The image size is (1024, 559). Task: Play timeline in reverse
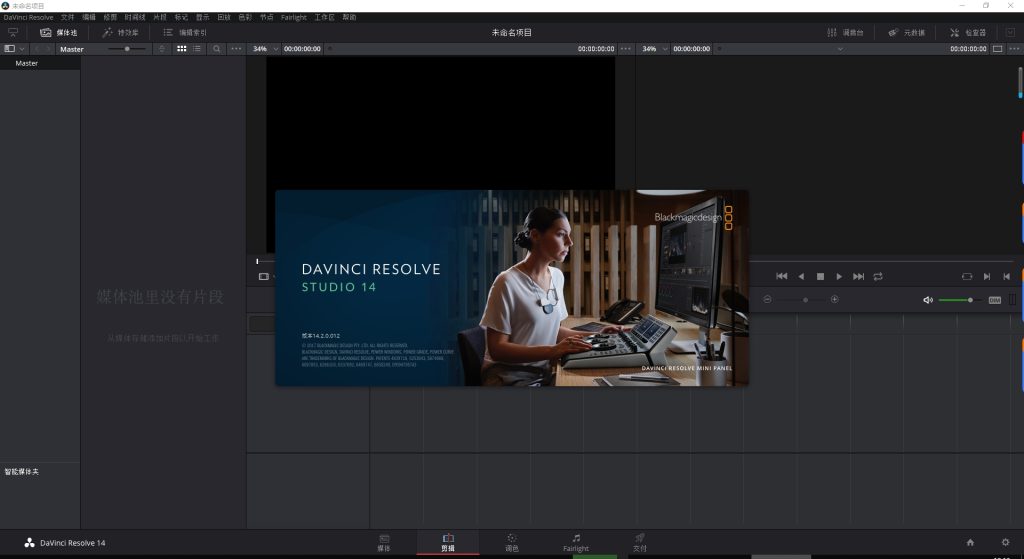(x=801, y=276)
